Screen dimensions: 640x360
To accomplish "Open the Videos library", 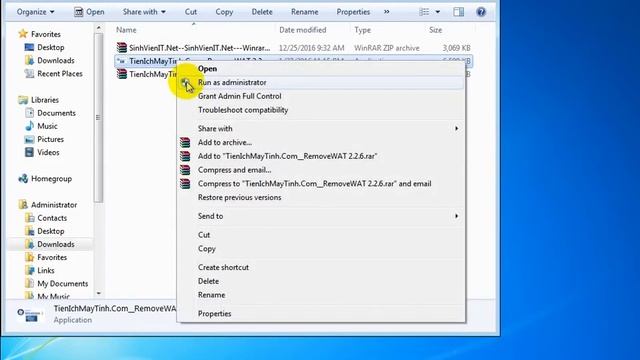I will tap(42, 152).
